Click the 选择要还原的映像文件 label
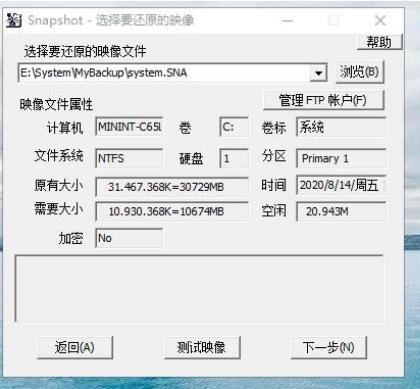The width and height of the screenshot is (420, 389). 85,51
